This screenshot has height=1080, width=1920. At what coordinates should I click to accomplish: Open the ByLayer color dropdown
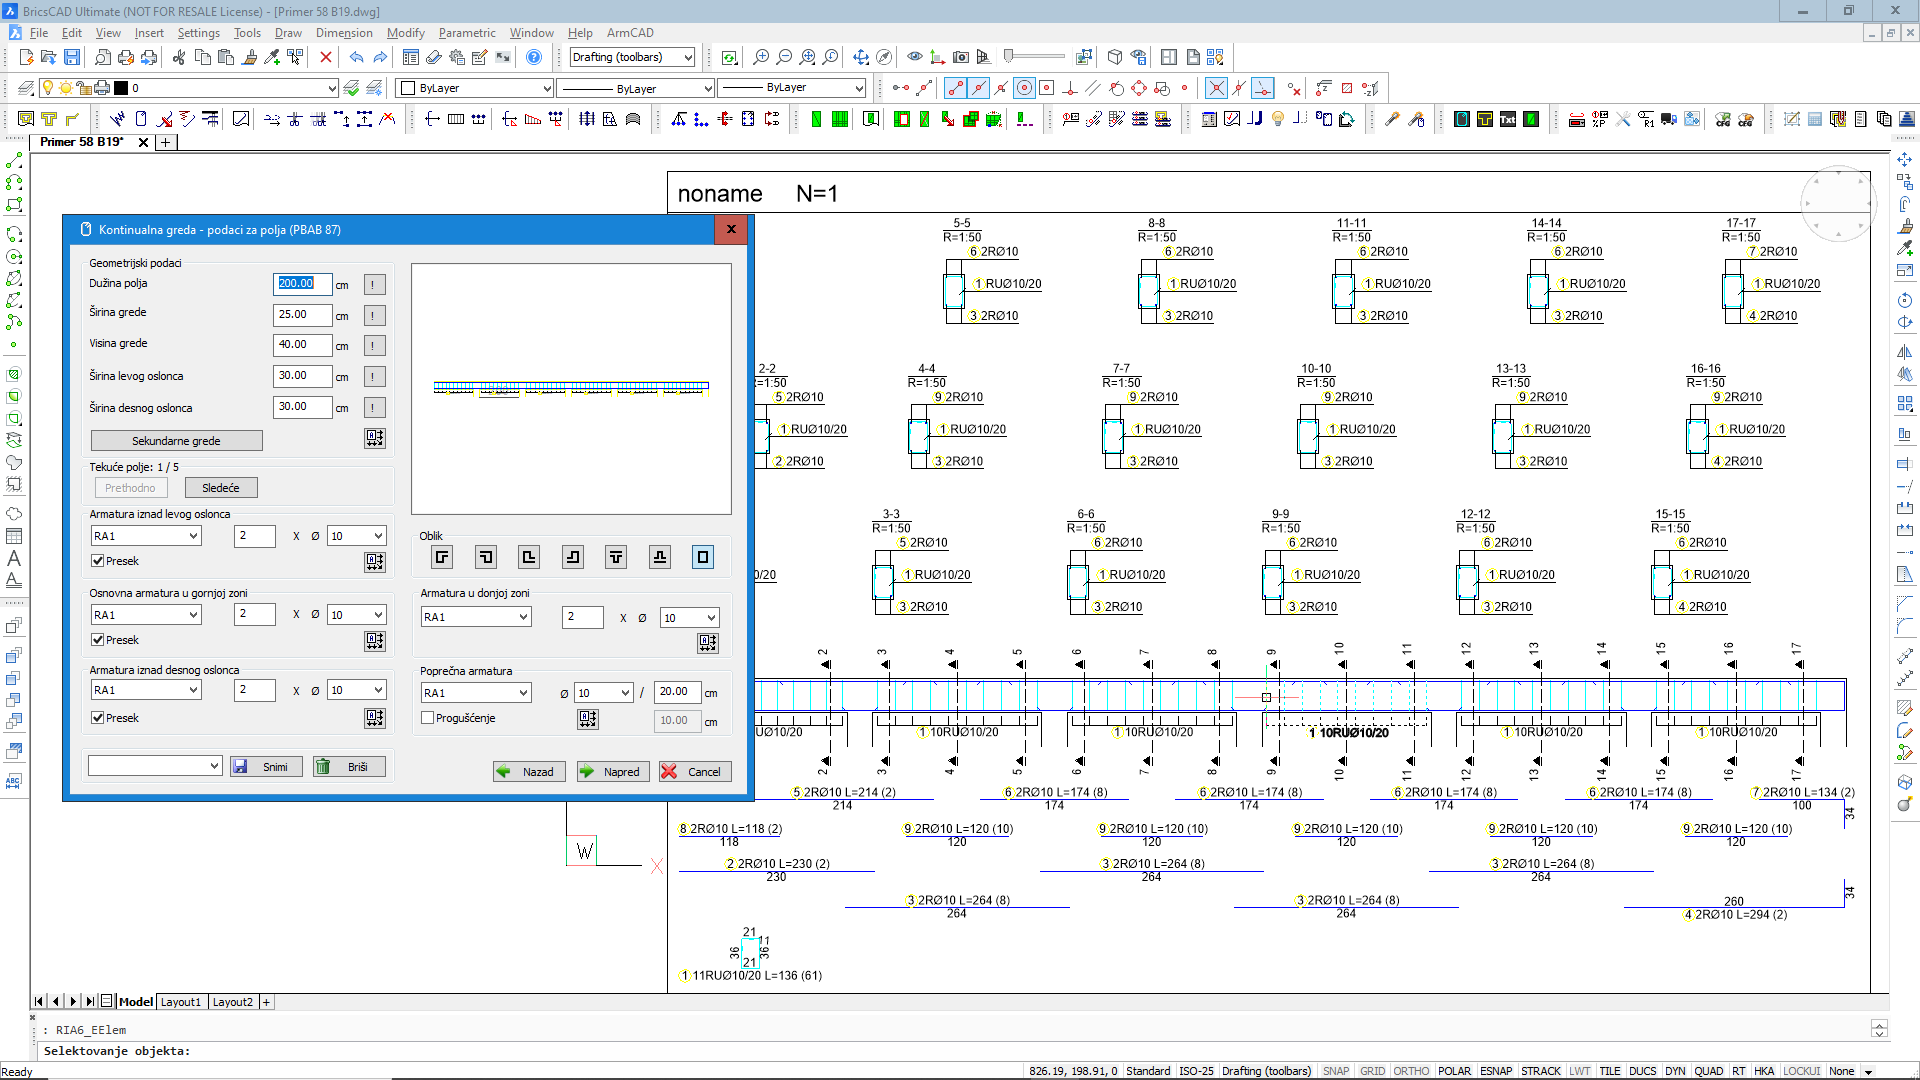tap(475, 88)
